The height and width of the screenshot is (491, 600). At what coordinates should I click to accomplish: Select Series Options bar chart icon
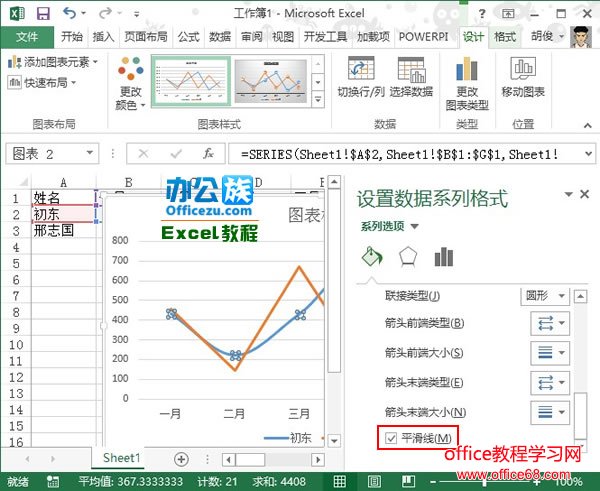pyautogui.click(x=444, y=257)
